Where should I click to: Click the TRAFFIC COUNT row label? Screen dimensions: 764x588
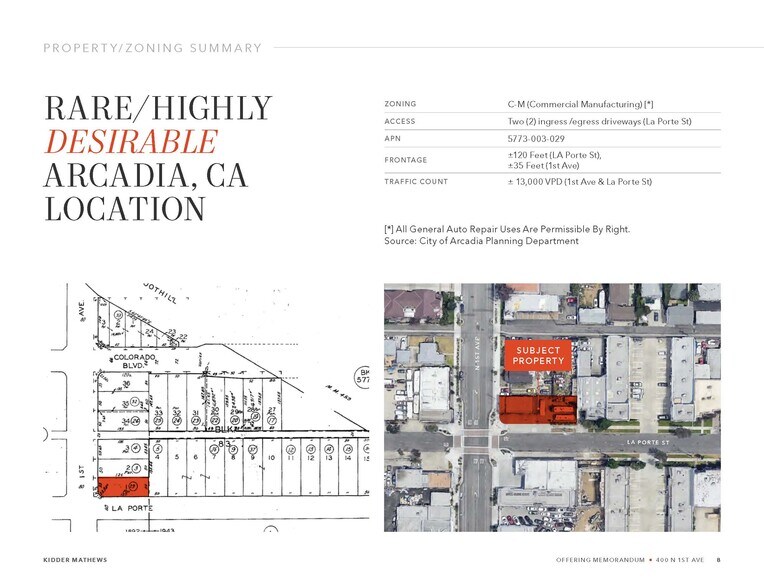416,181
